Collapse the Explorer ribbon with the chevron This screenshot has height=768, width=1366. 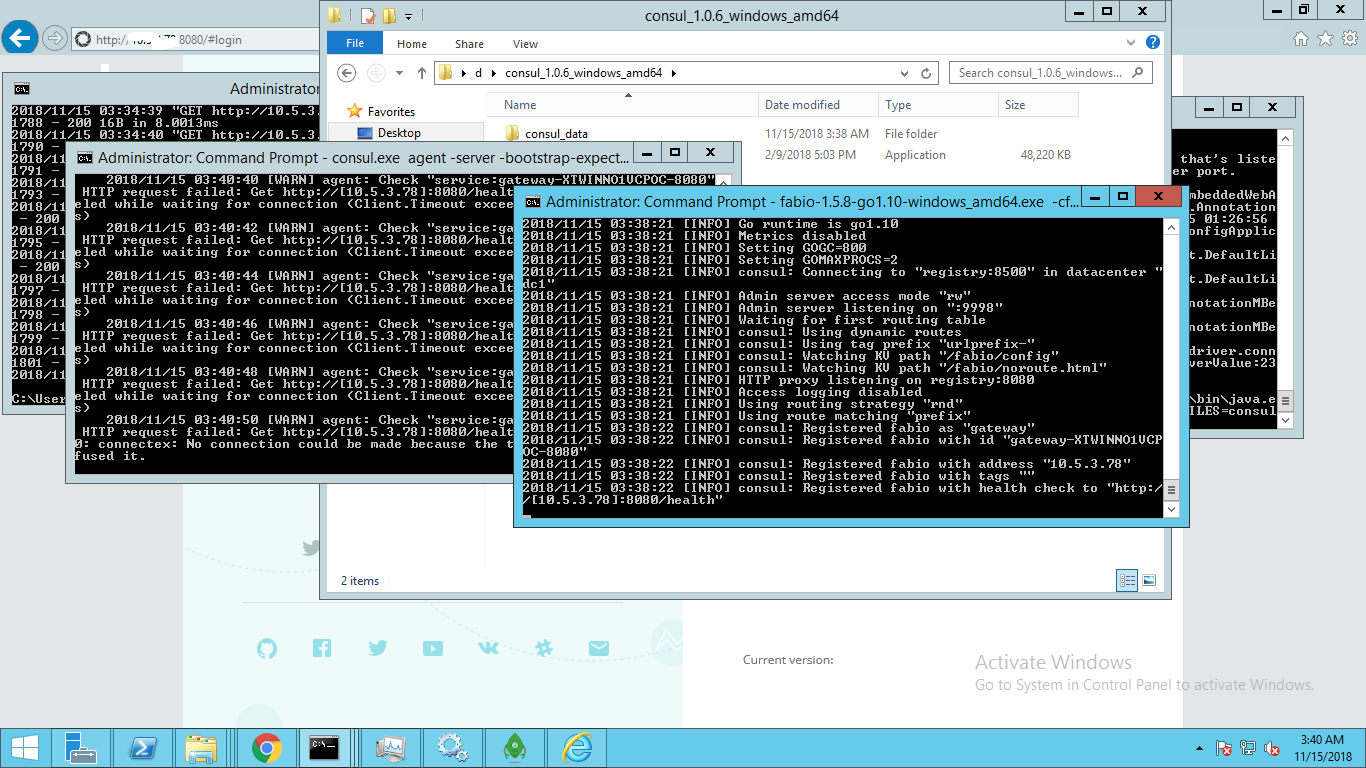(1130, 43)
